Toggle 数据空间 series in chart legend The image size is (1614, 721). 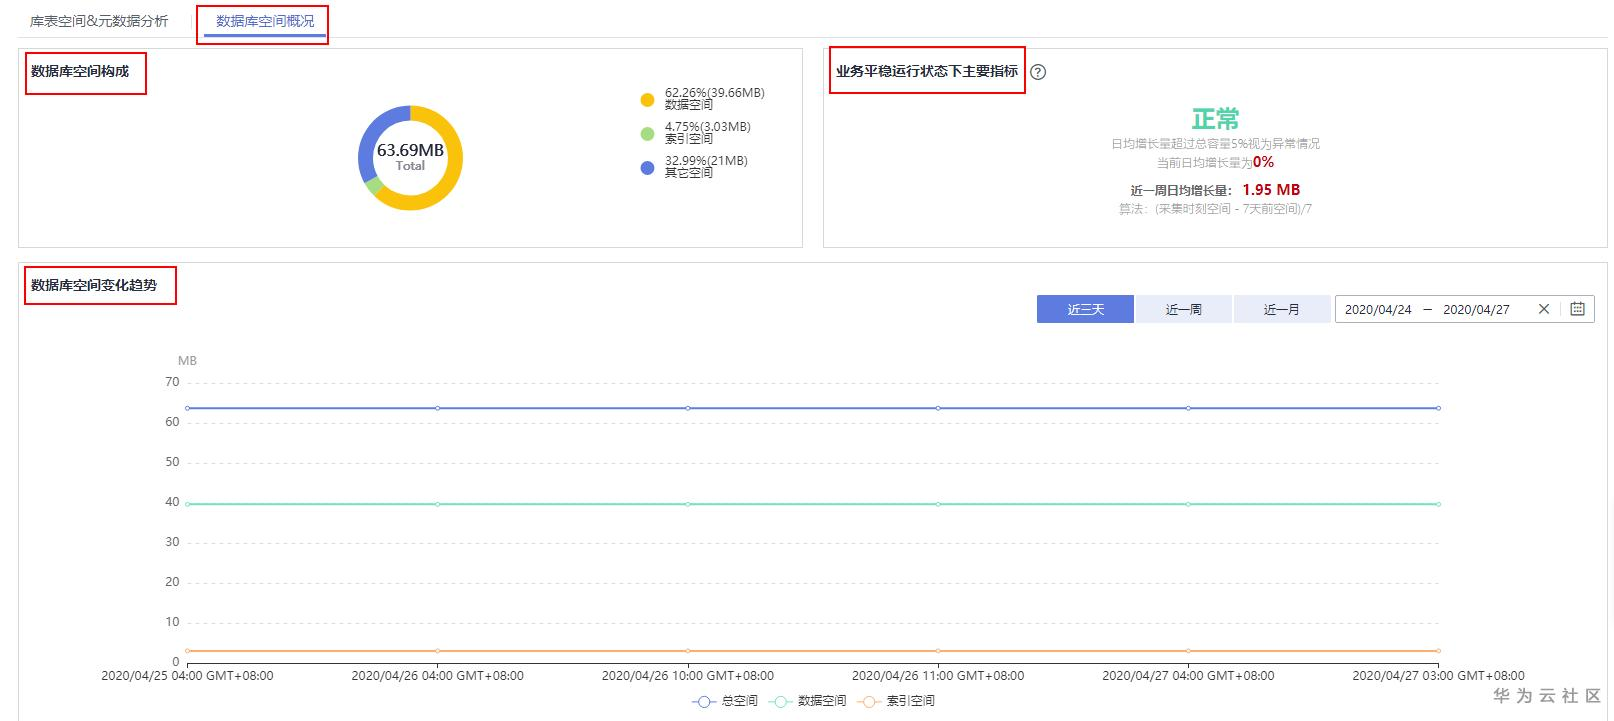point(809,701)
